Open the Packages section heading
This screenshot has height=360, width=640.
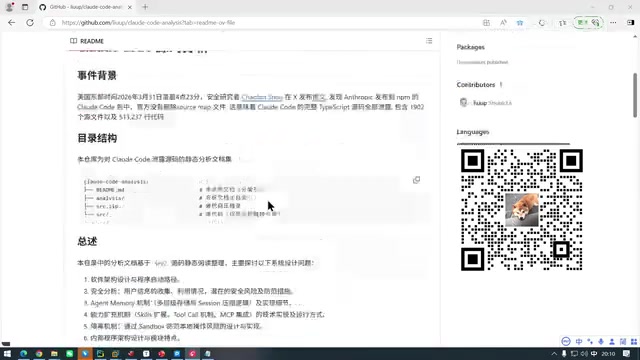[471, 47]
